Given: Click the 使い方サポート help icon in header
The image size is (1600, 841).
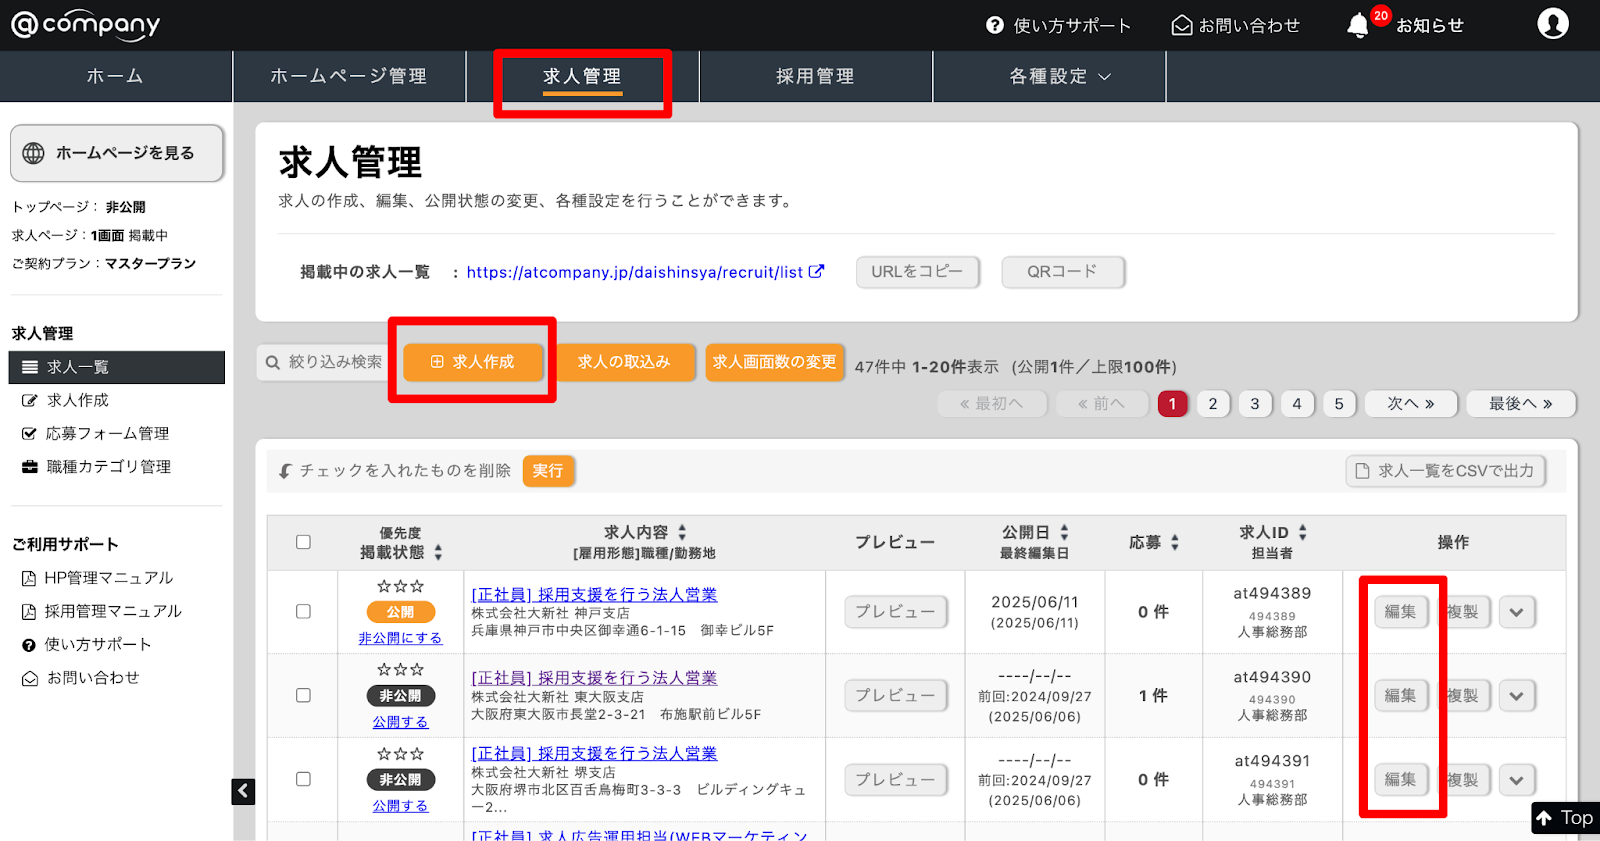Looking at the screenshot, I should pos(995,25).
